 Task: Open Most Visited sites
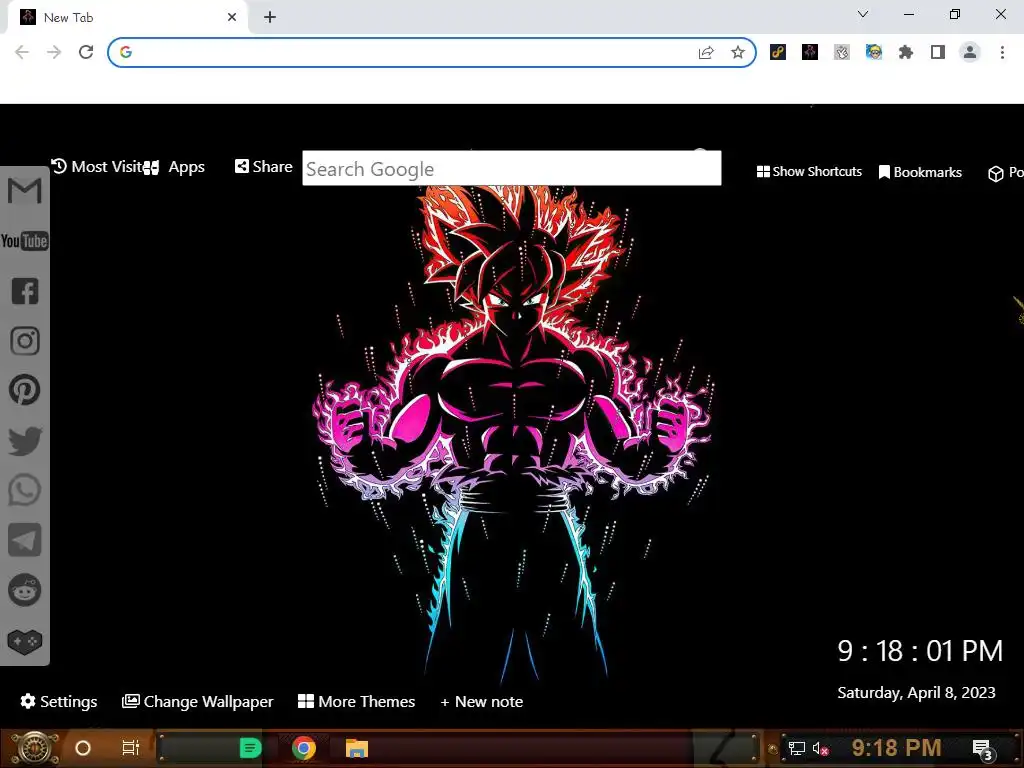[97, 167]
